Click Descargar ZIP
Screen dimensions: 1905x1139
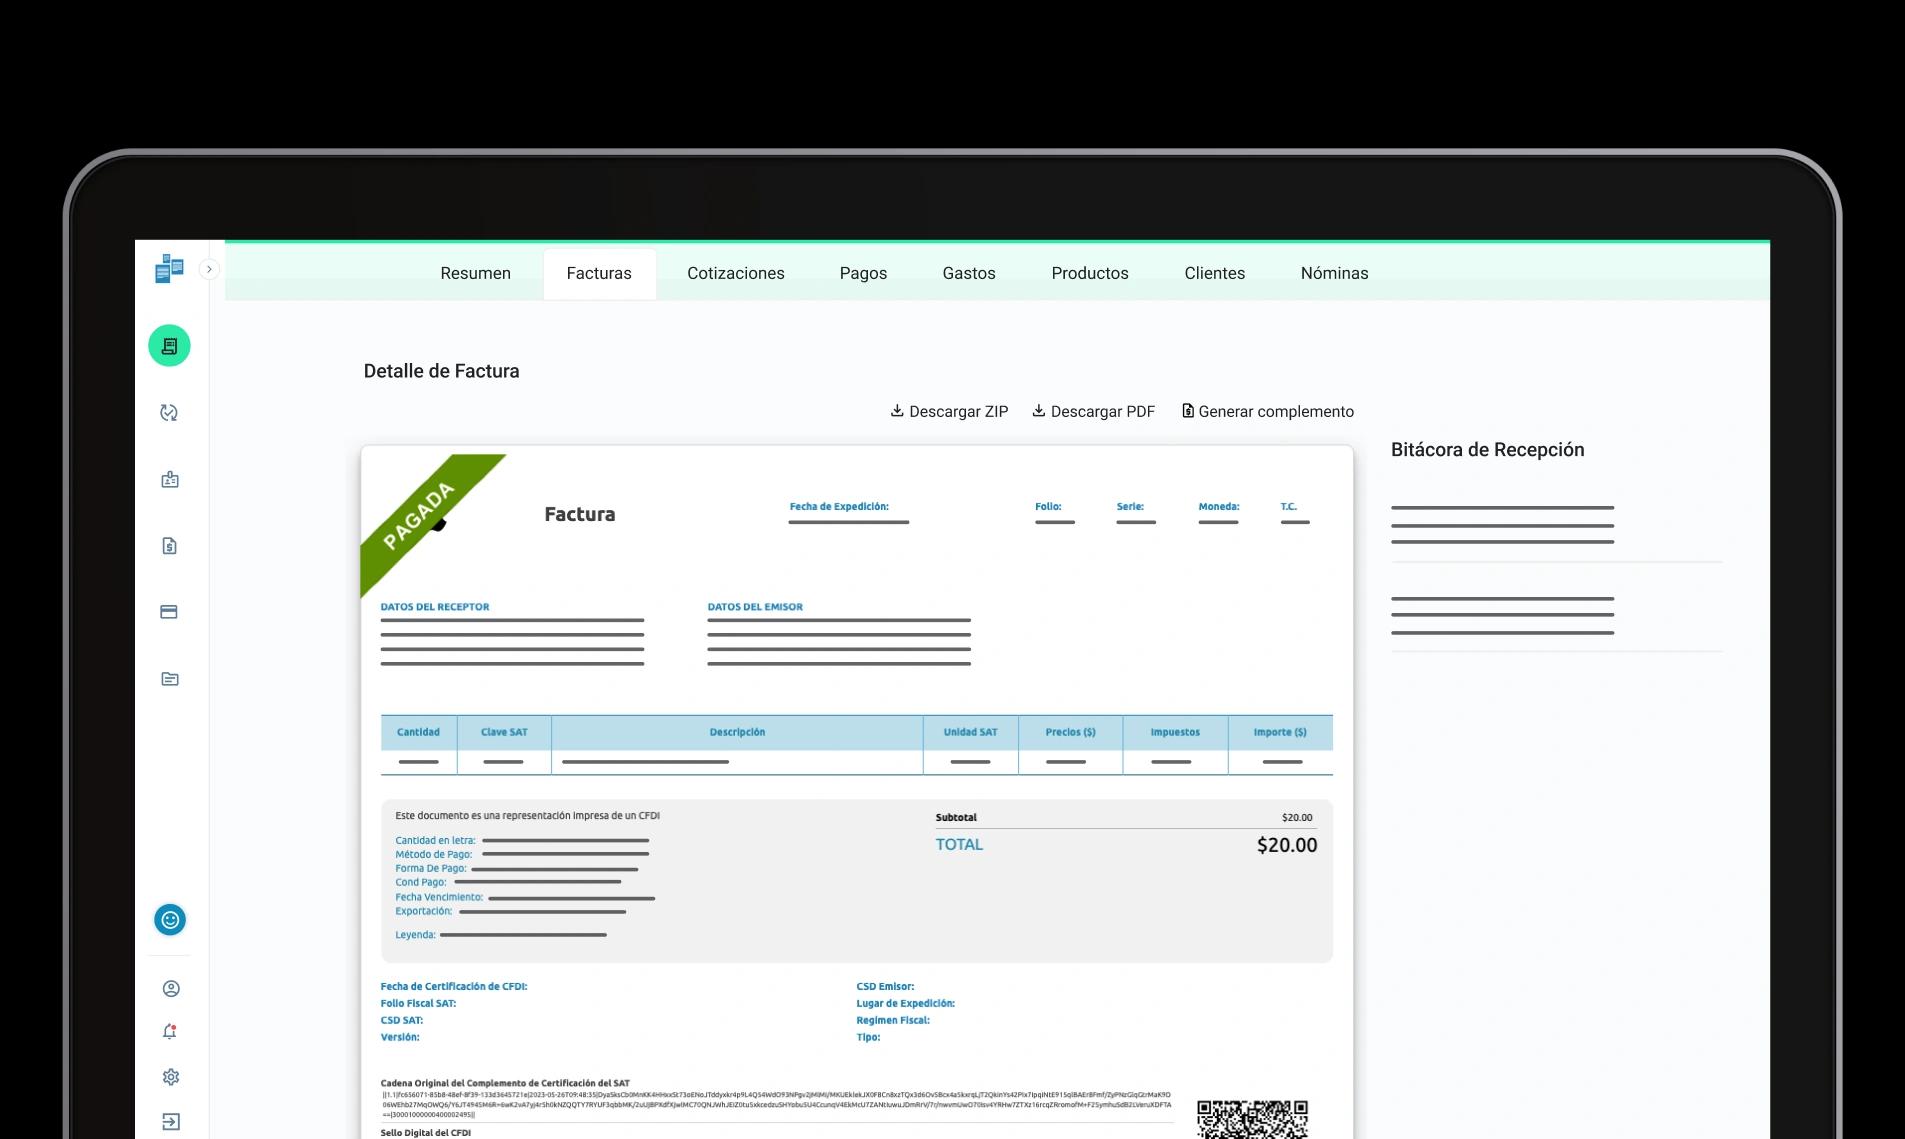click(949, 411)
